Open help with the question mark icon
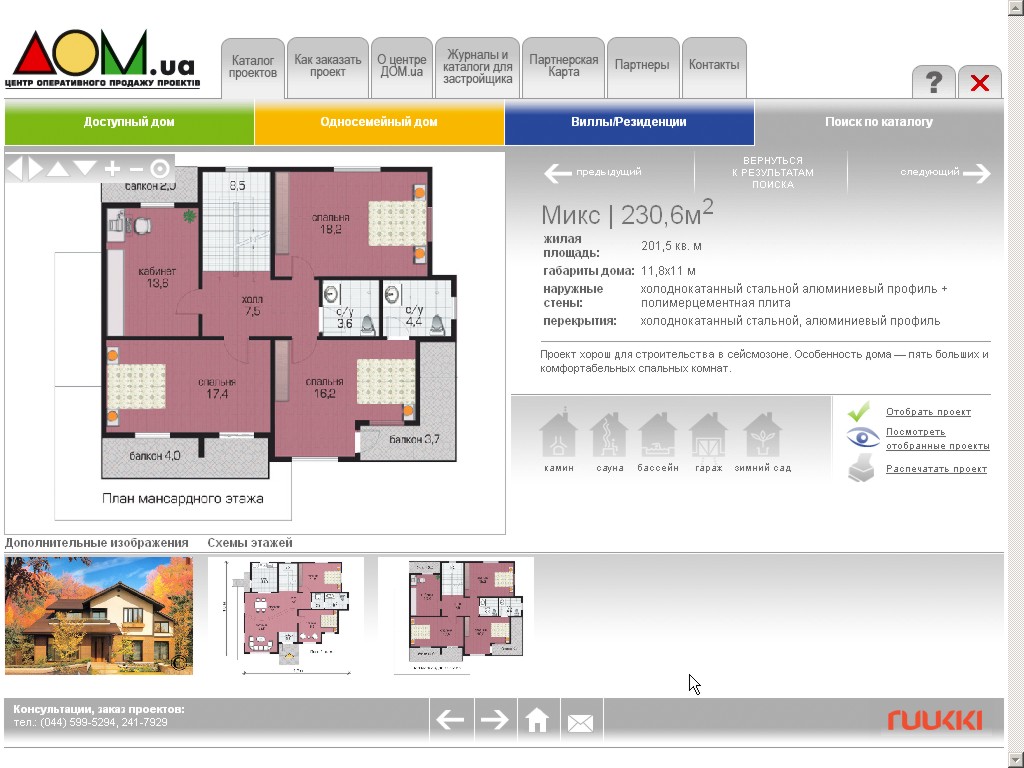 click(x=934, y=82)
